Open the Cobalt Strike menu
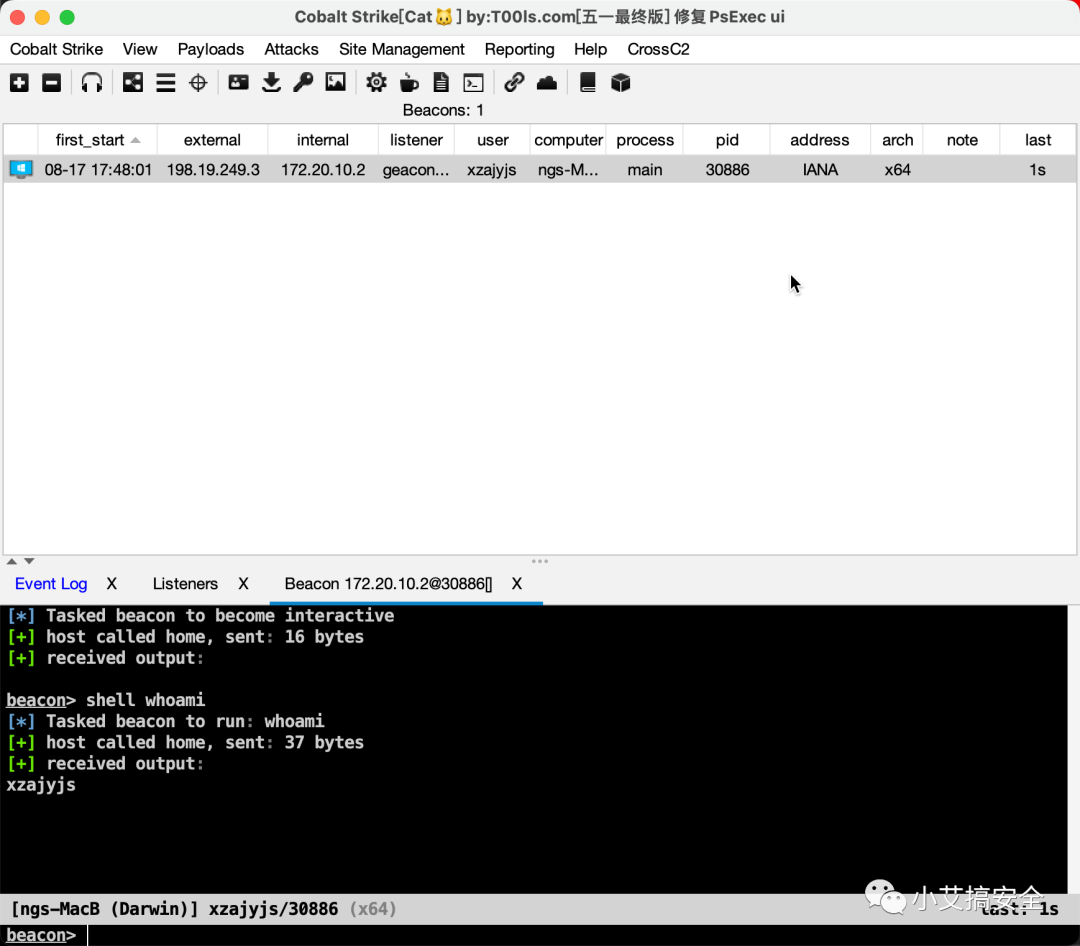The image size is (1080, 946). [56, 50]
